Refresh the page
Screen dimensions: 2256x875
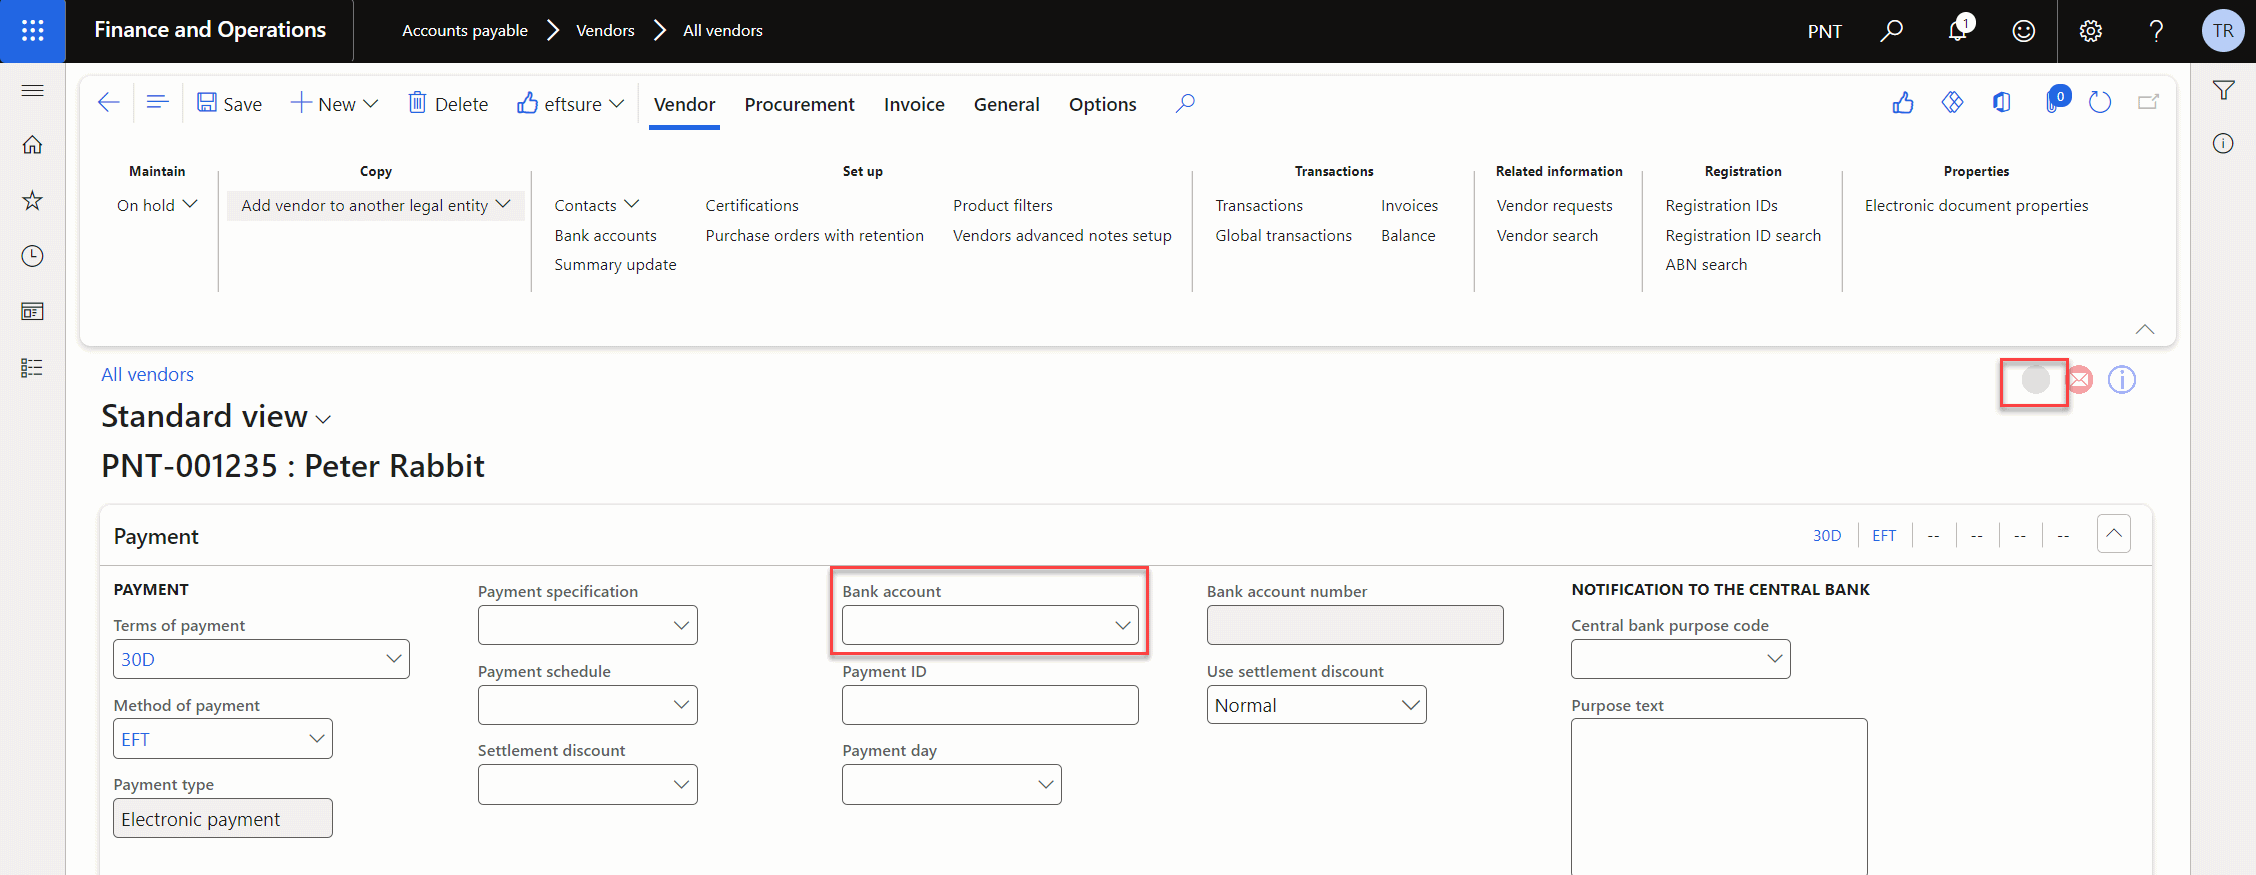point(2100,103)
